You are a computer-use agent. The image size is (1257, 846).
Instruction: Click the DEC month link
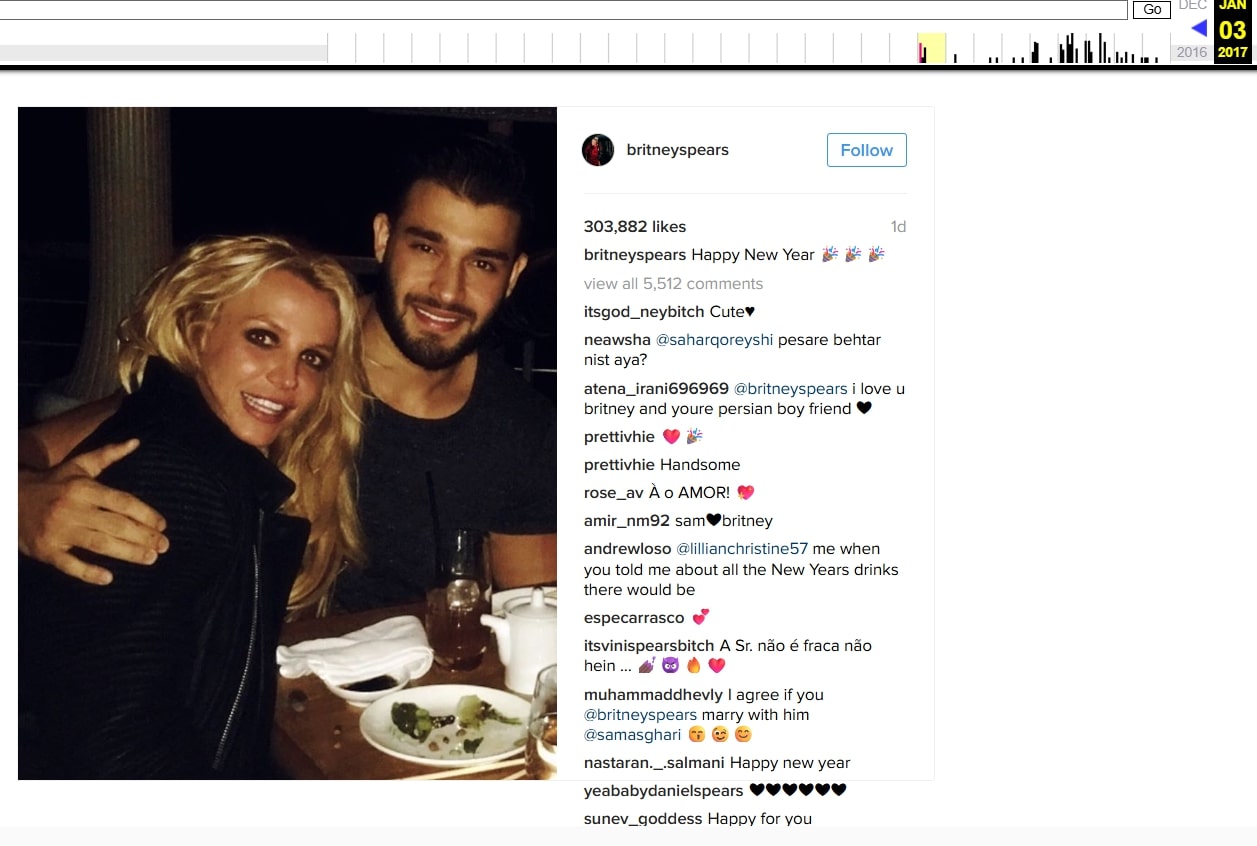click(1192, 5)
